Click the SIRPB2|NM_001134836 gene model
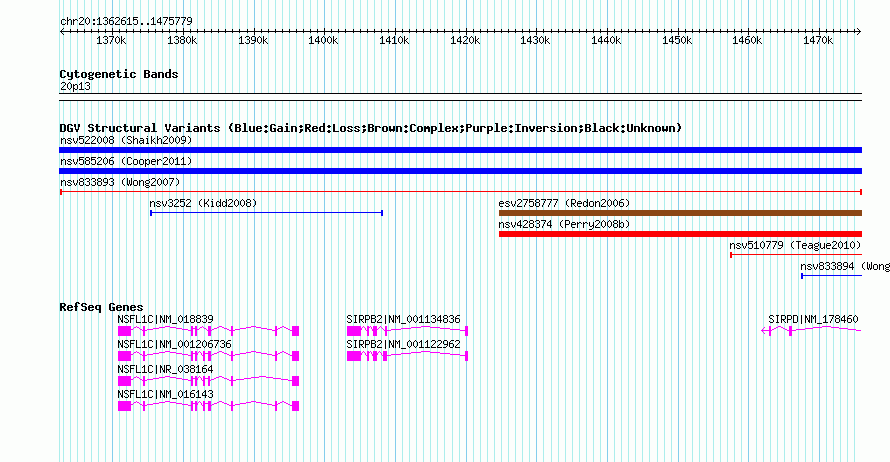 point(407,331)
